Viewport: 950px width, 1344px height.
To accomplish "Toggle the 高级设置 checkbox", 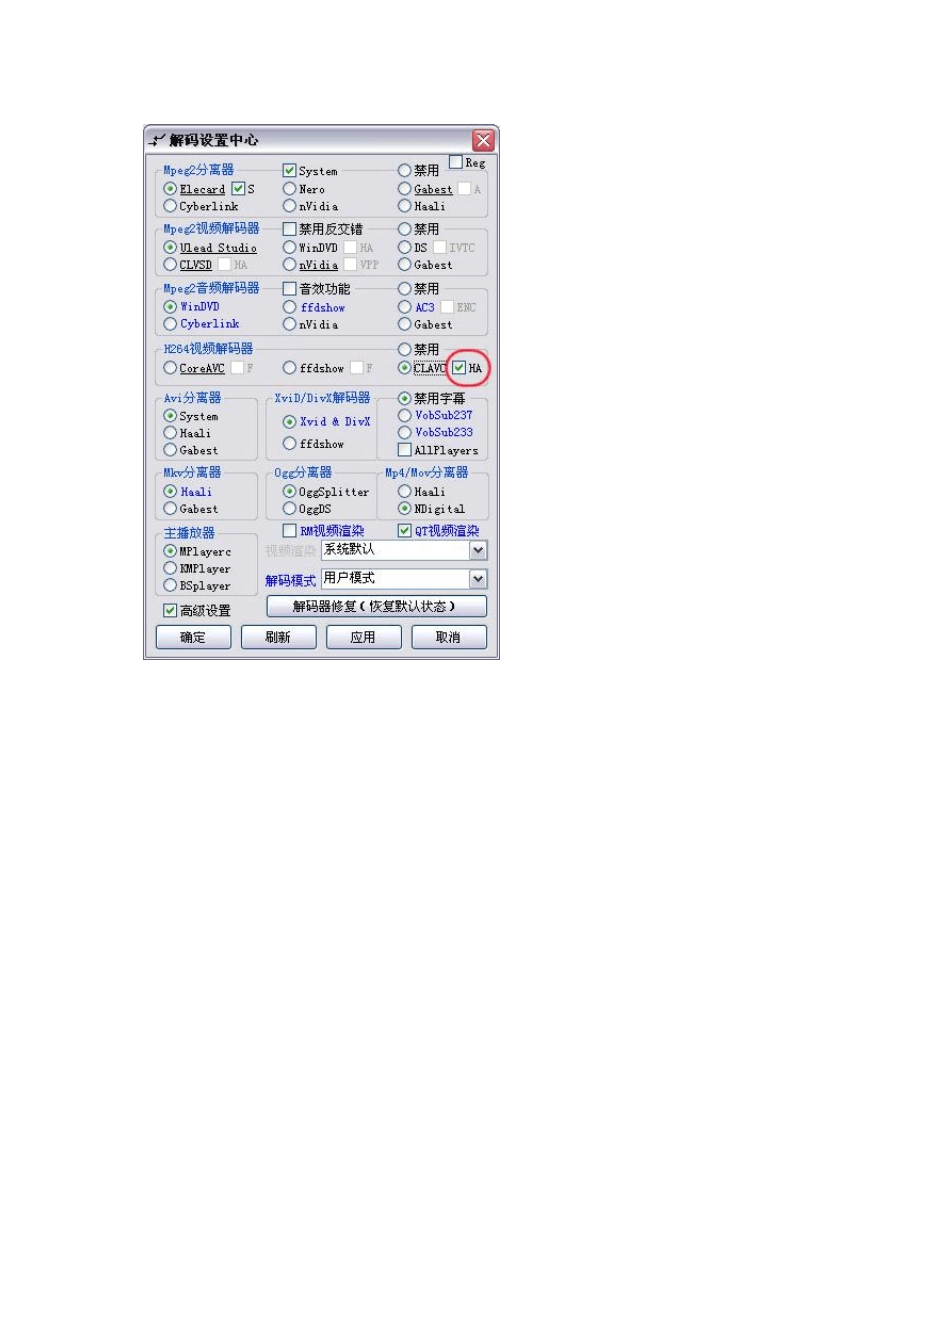I will (170, 610).
